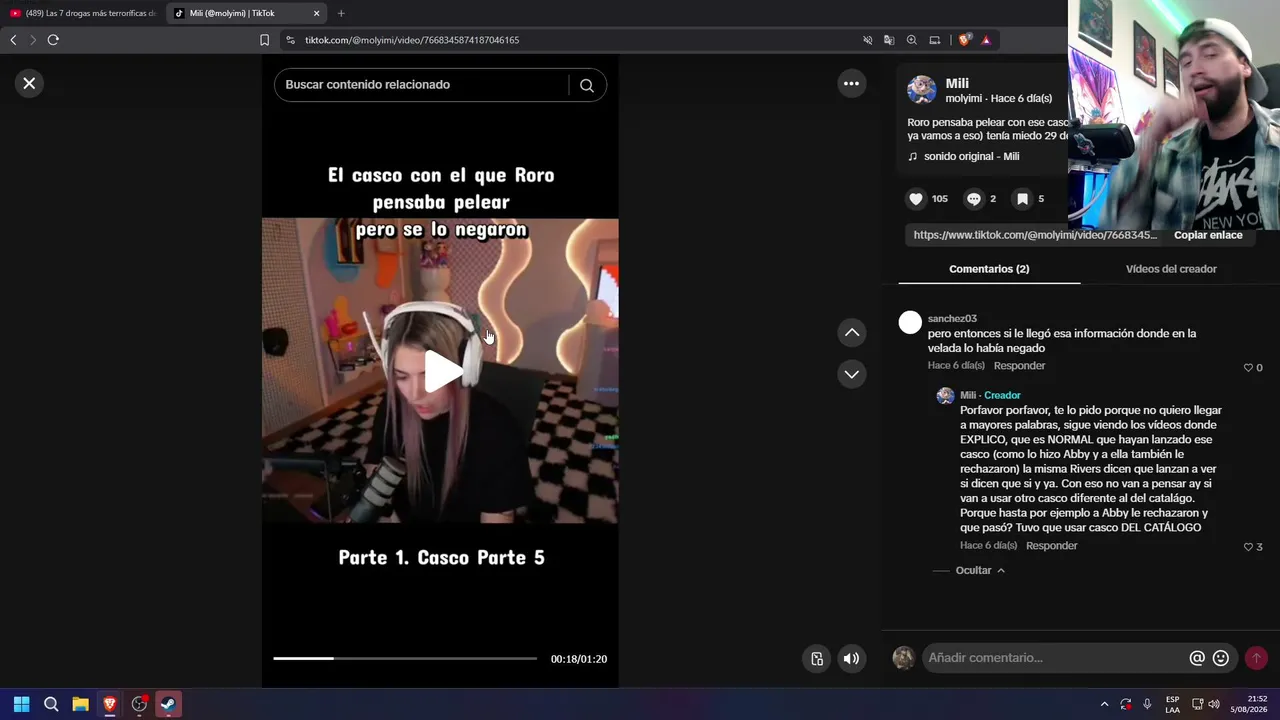
Task: Open File Explorer from the taskbar
Action: pyautogui.click(x=80, y=704)
